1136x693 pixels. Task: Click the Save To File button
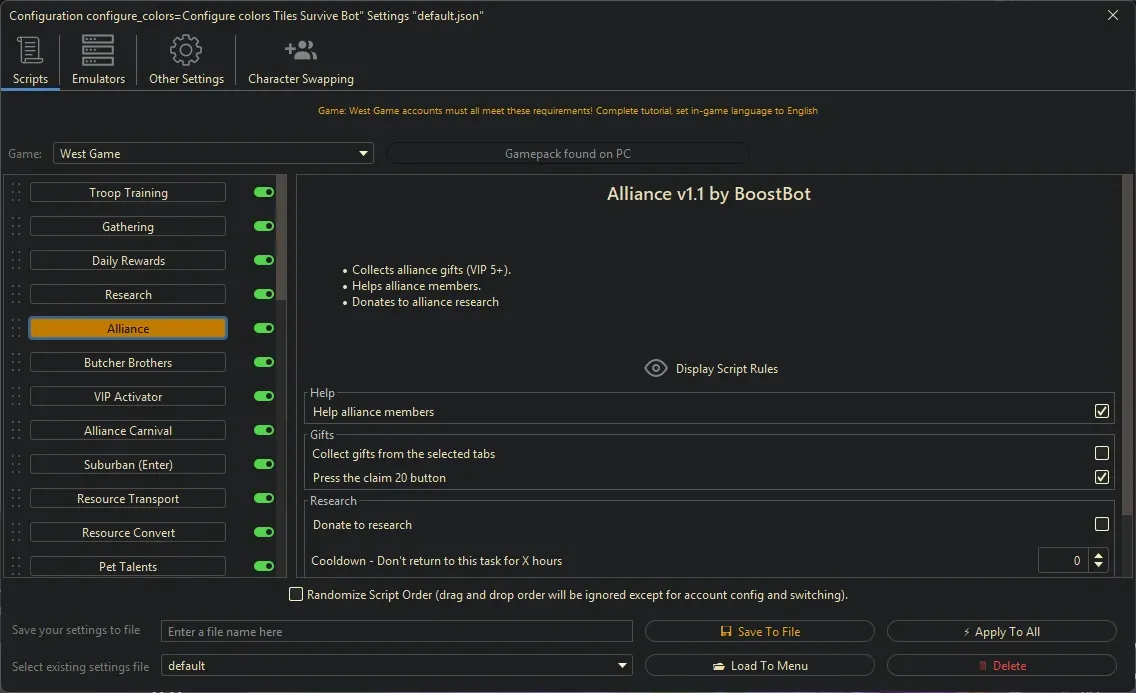pyautogui.click(x=760, y=632)
